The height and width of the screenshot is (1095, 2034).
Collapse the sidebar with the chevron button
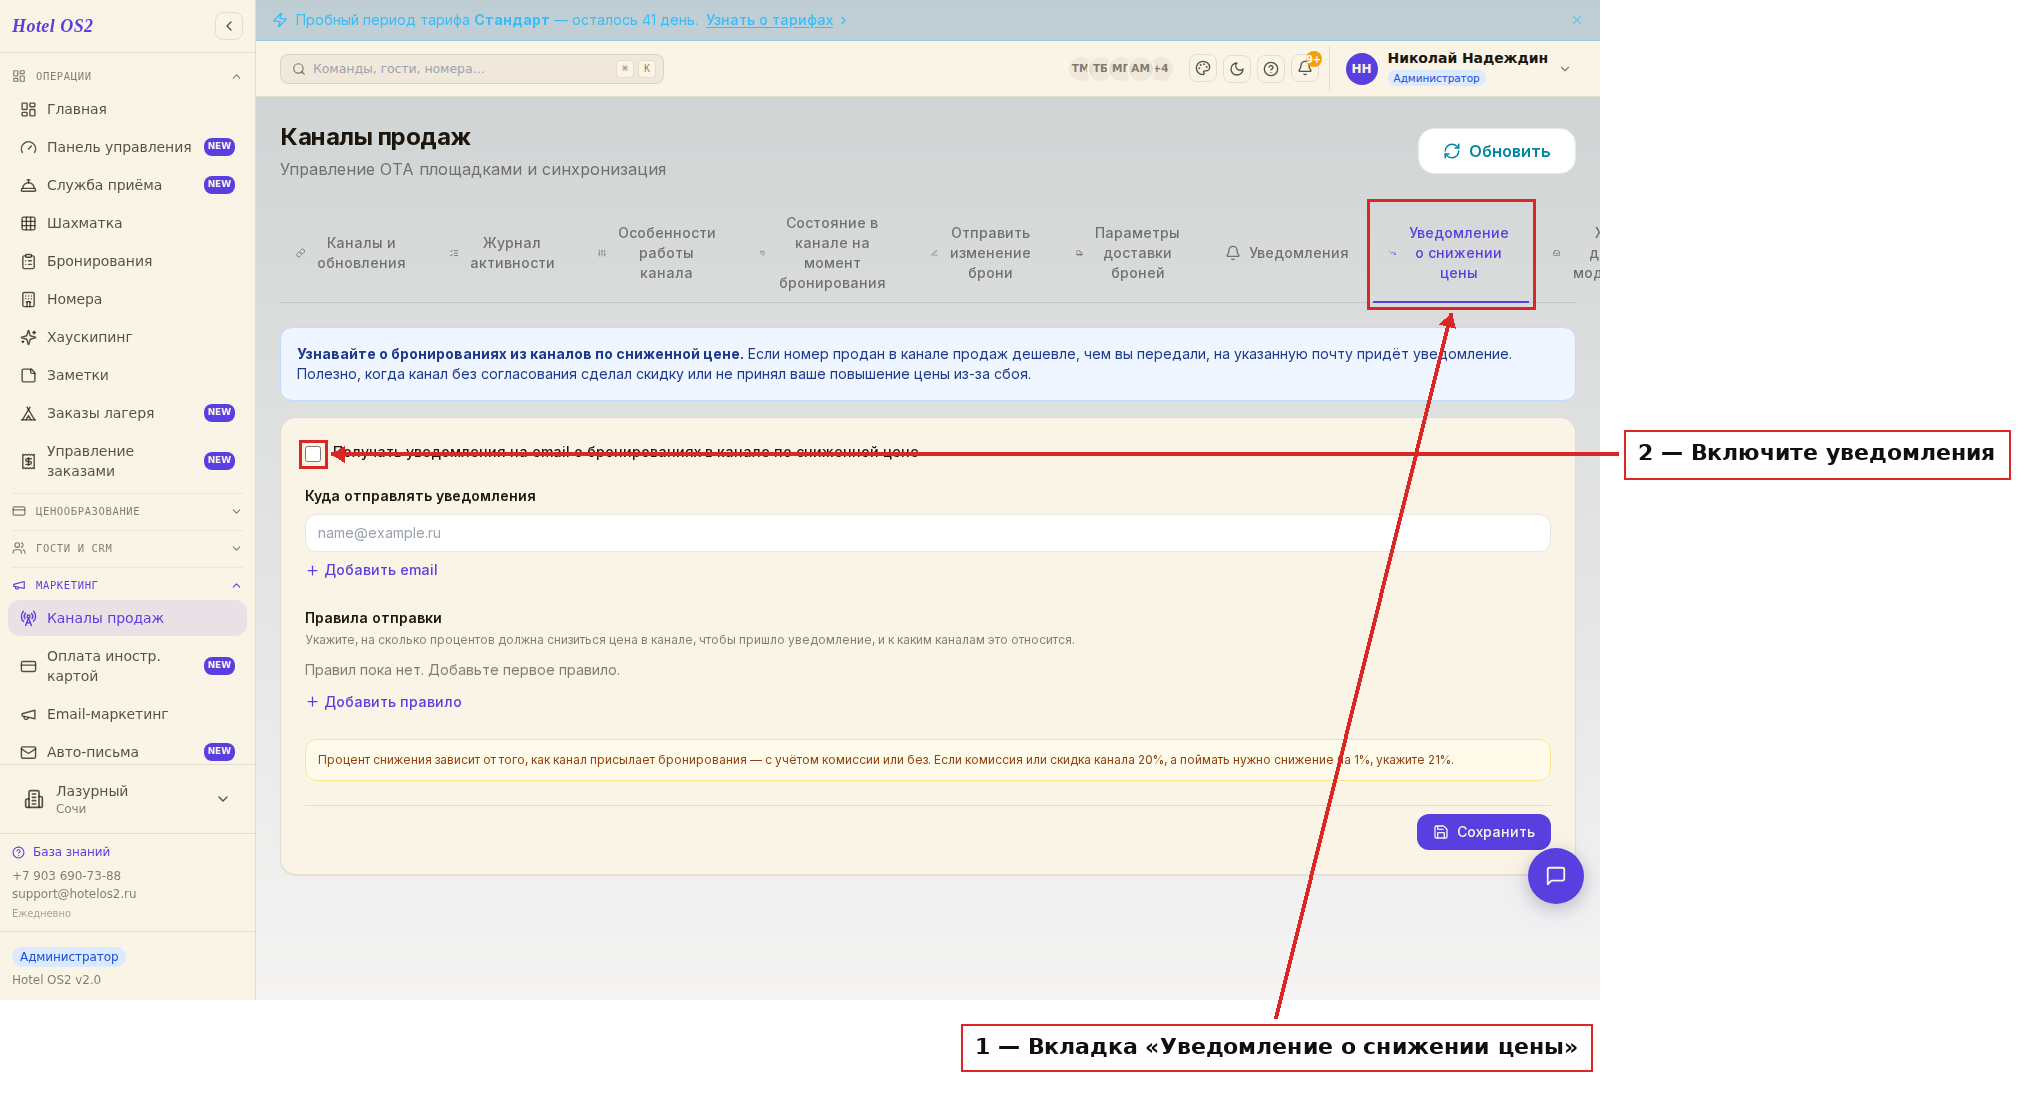pos(229,26)
